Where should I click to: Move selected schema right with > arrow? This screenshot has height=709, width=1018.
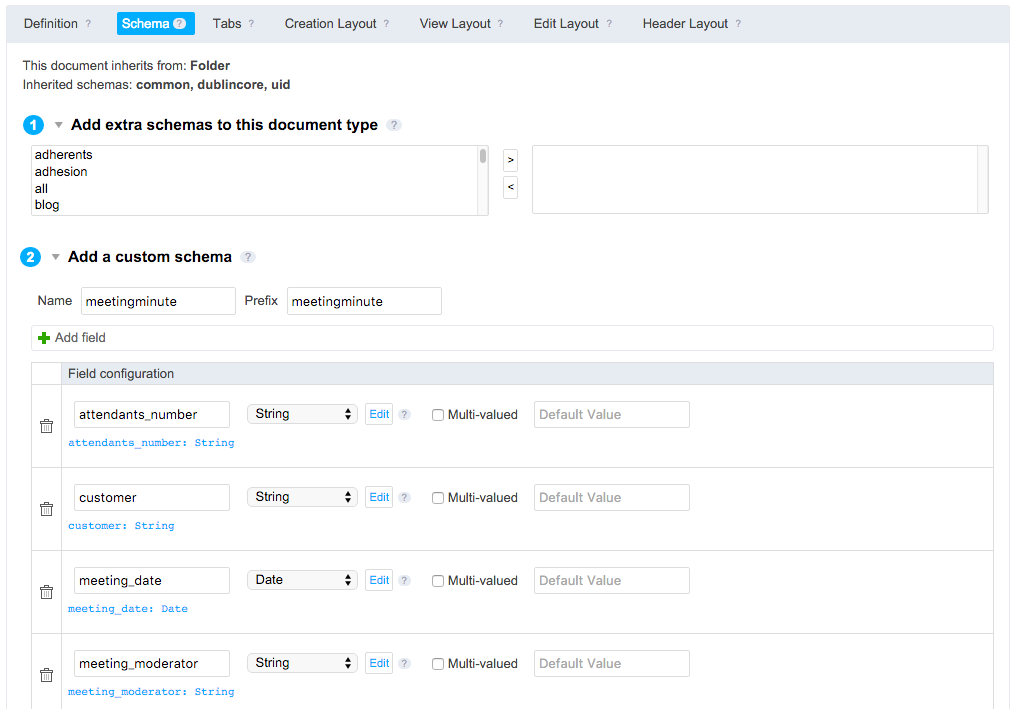[x=510, y=160]
